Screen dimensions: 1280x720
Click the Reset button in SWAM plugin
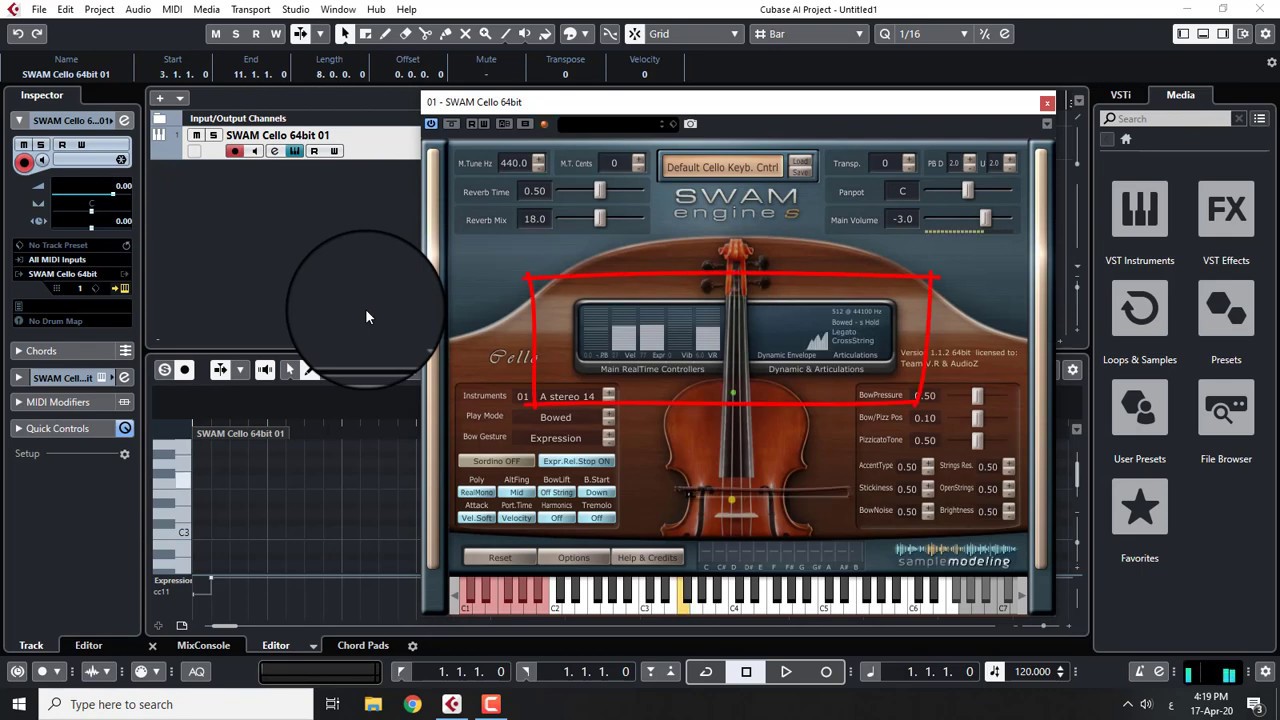(x=500, y=557)
